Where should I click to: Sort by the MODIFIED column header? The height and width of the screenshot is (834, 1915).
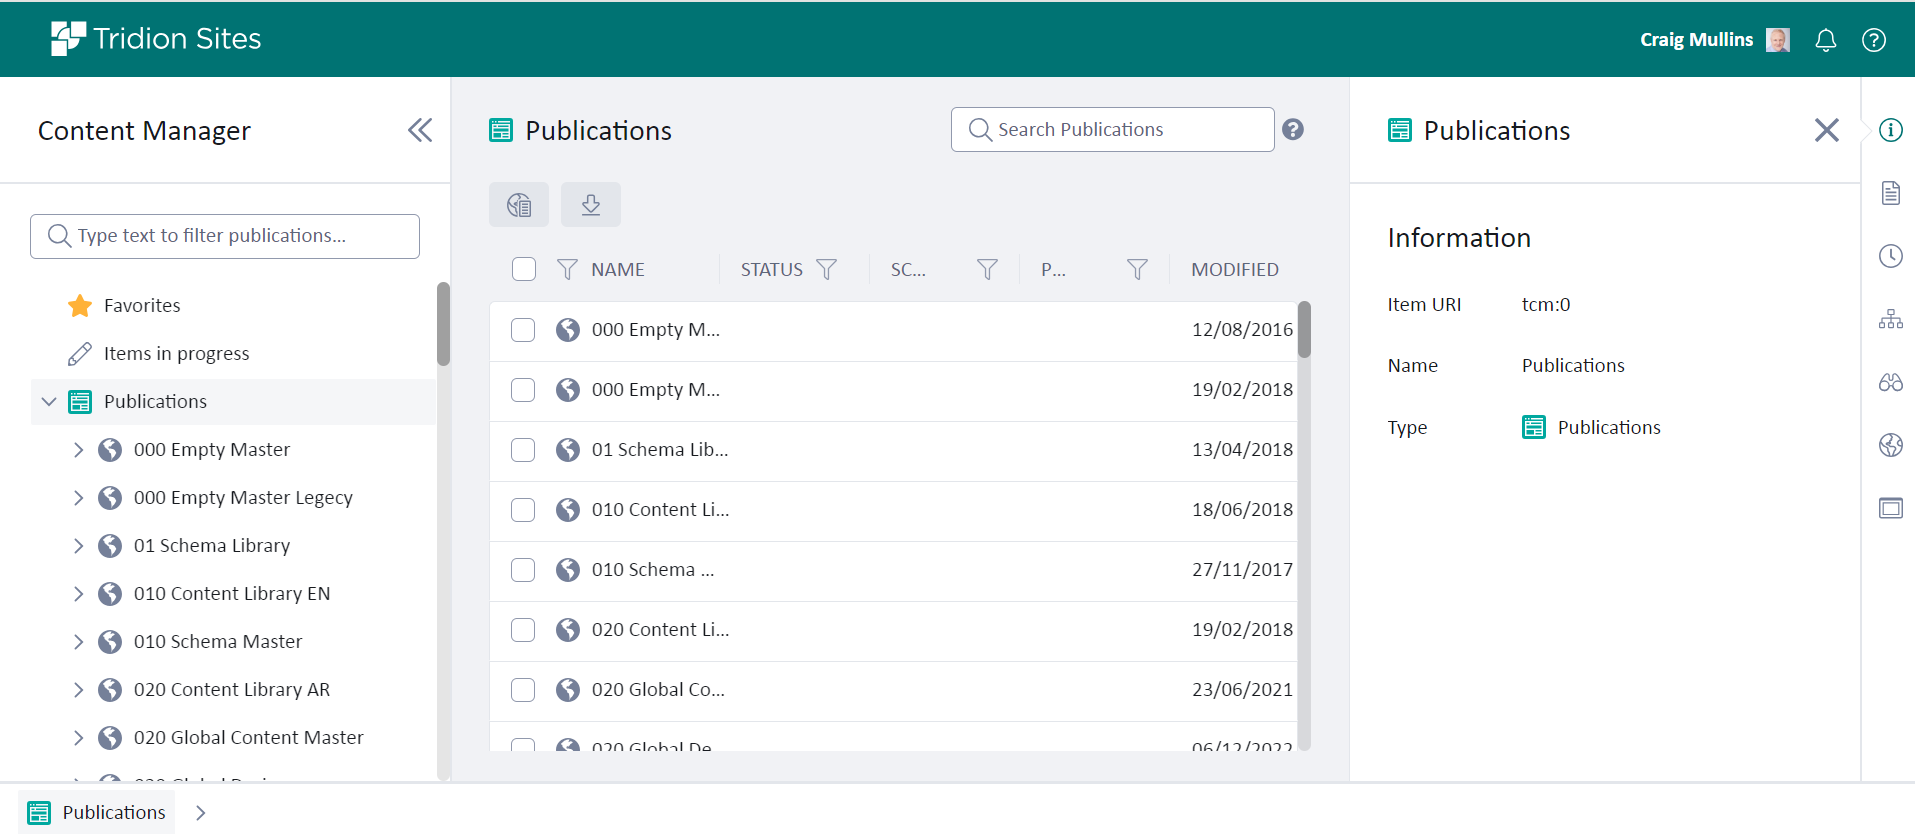click(x=1235, y=269)
